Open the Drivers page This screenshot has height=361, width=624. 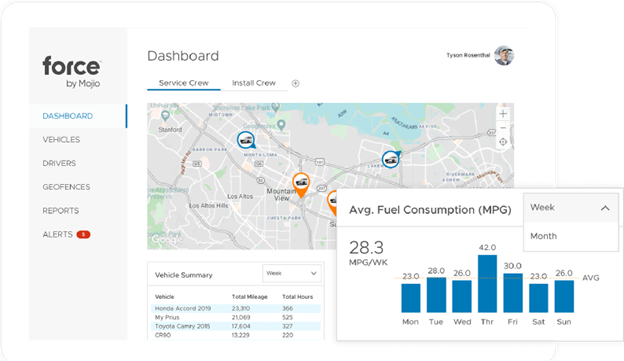(59, 163)
